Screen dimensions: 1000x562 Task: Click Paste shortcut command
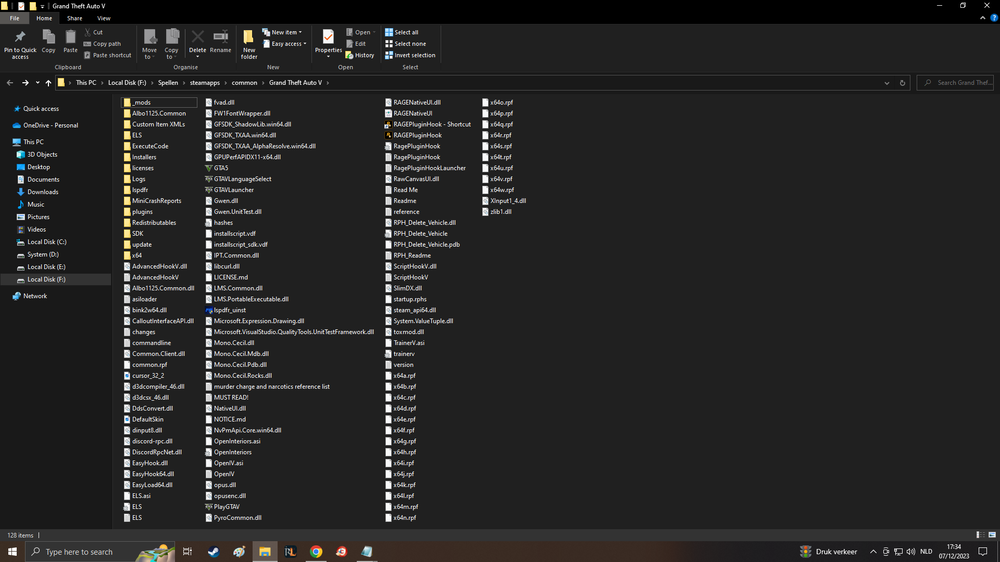(x=107, y=55)
